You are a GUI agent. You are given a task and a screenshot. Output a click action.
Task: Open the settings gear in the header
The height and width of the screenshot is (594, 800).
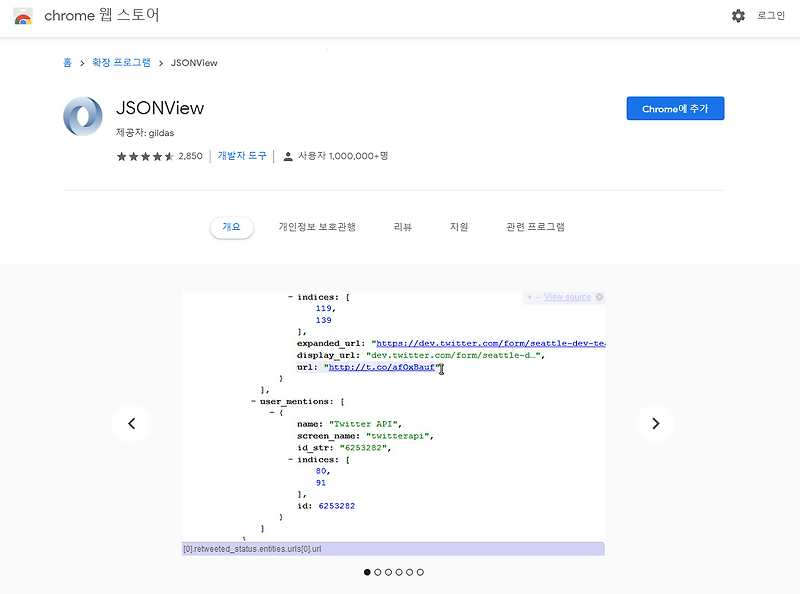(737, 16)
